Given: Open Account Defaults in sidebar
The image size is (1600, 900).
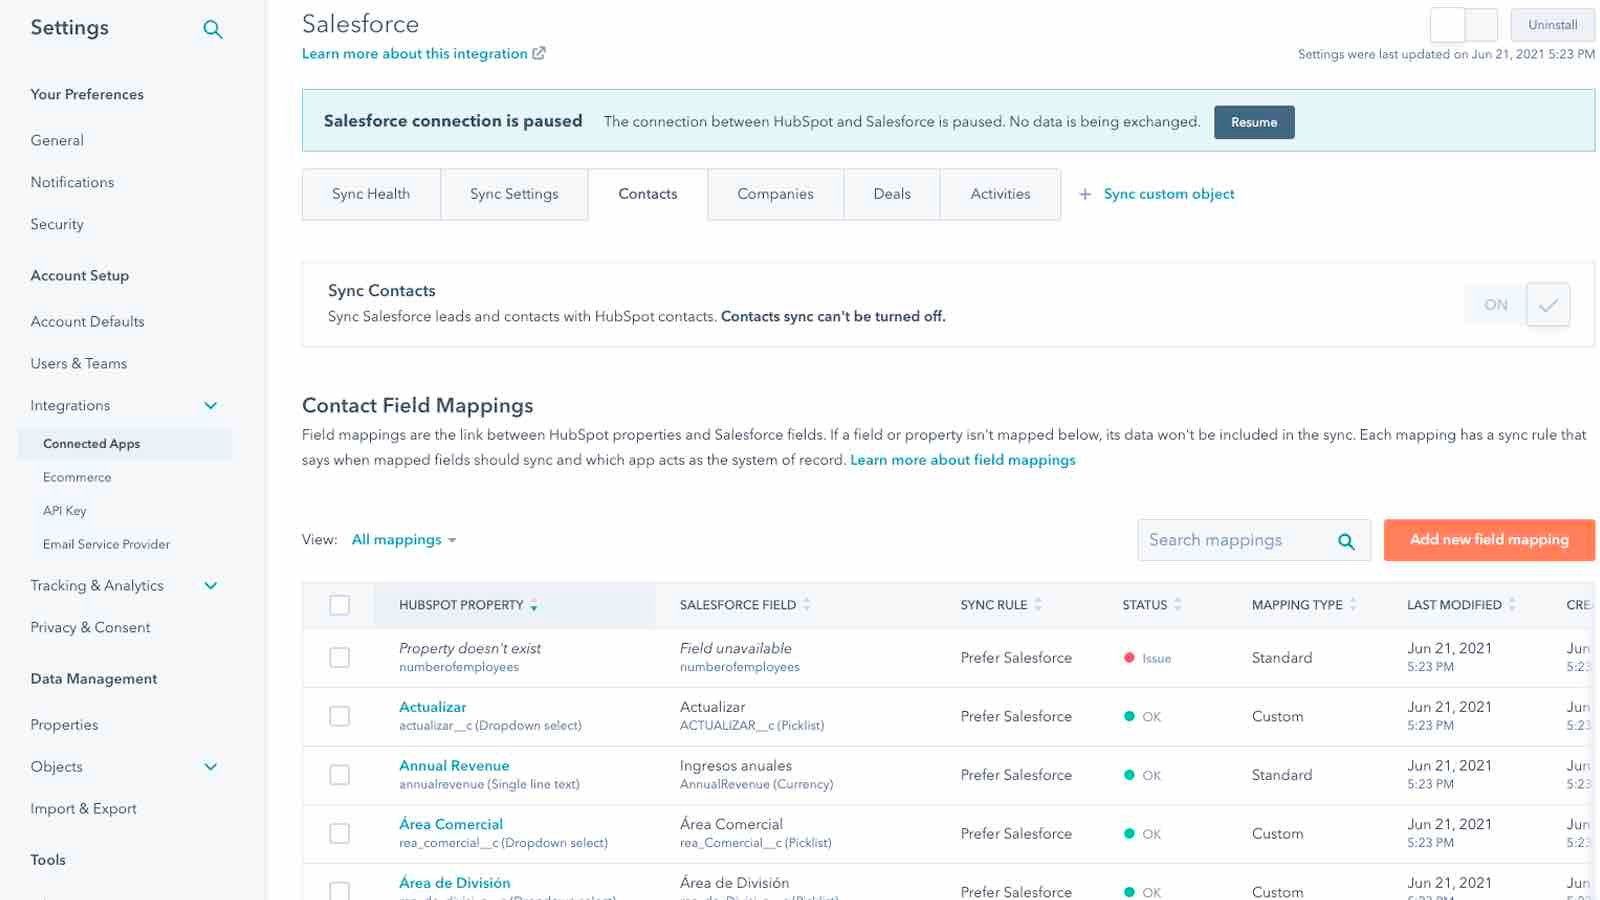Looking at the screenshot, I should 87,322.
